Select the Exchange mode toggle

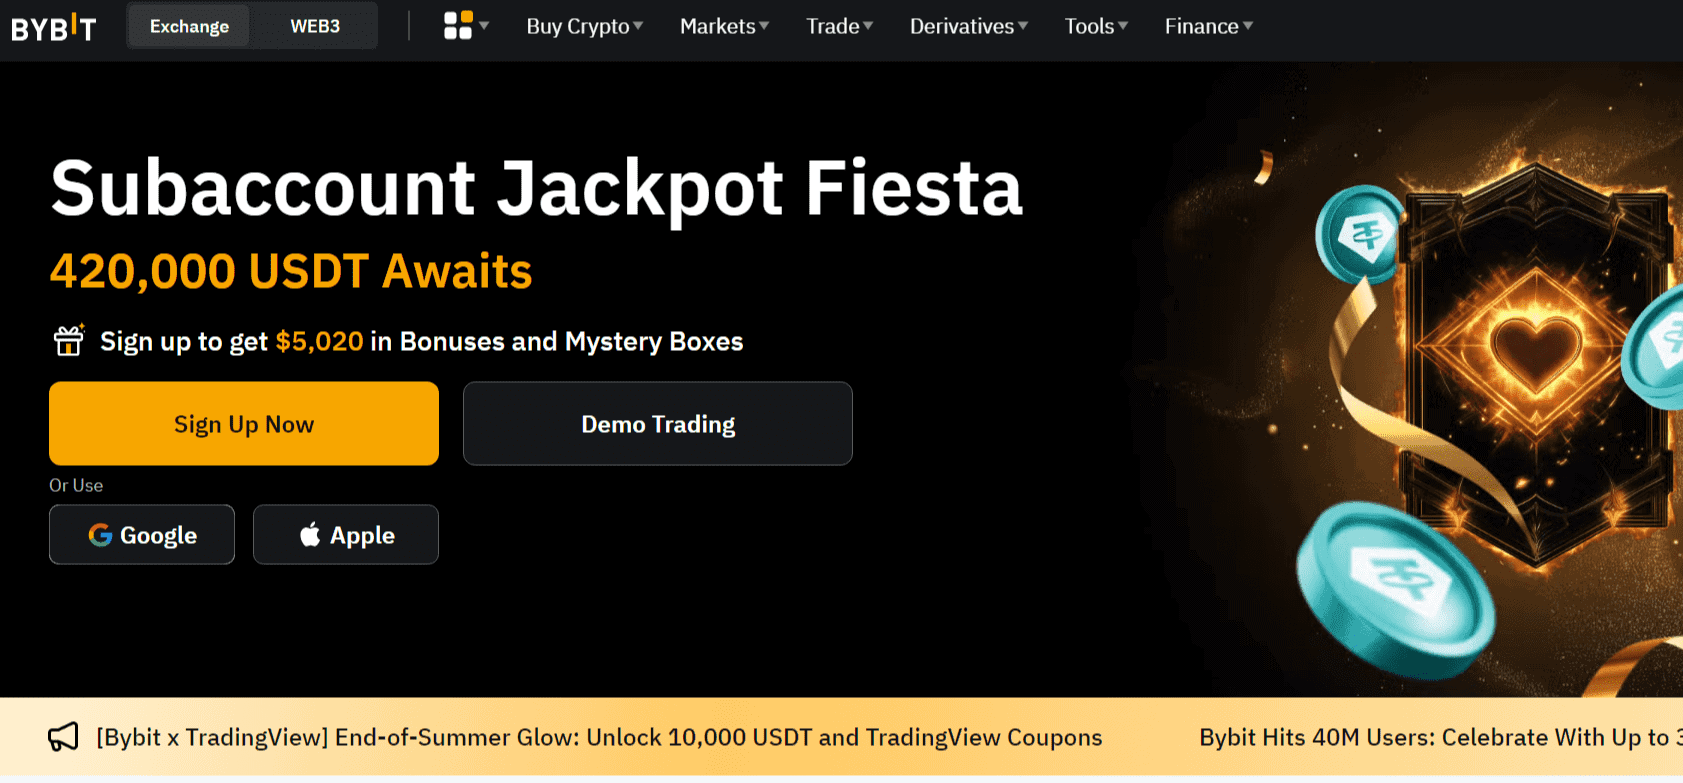[188, 26]
